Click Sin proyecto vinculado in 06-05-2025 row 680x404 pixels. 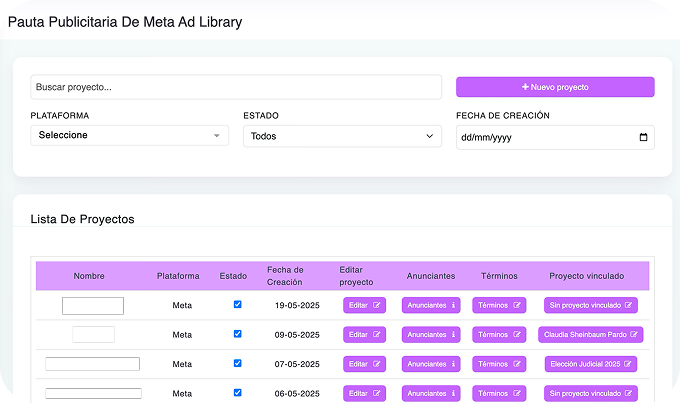tap(591, 394)
